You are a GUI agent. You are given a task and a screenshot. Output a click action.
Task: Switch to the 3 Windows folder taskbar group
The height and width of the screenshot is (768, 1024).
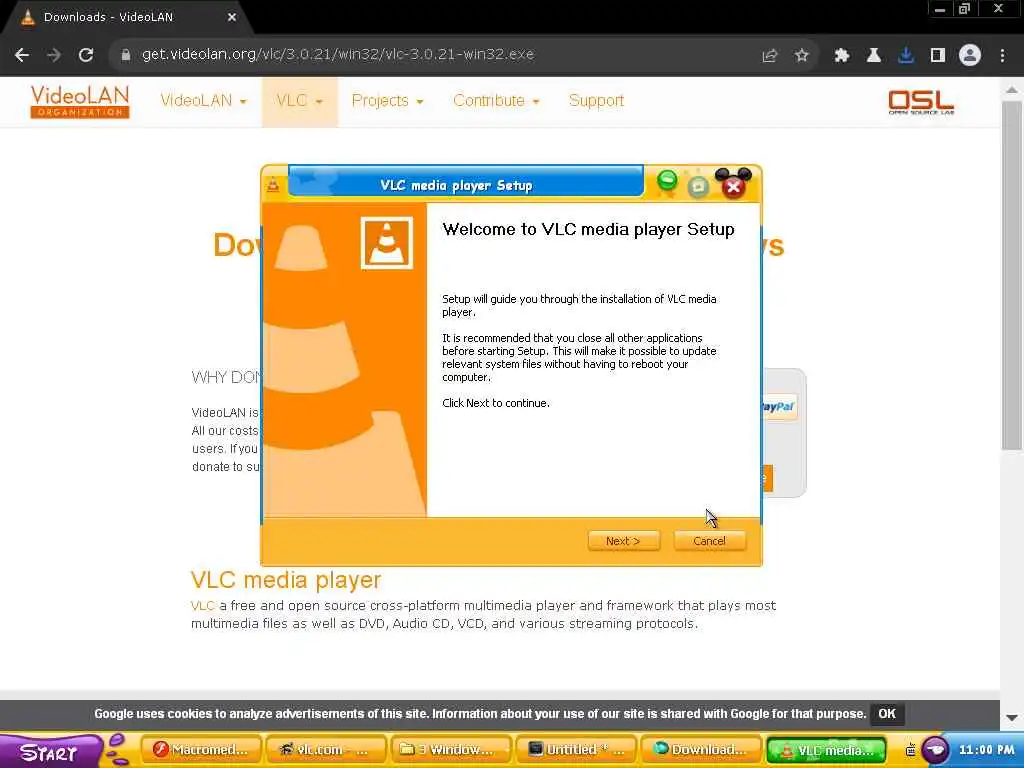(x=450, y=750)
